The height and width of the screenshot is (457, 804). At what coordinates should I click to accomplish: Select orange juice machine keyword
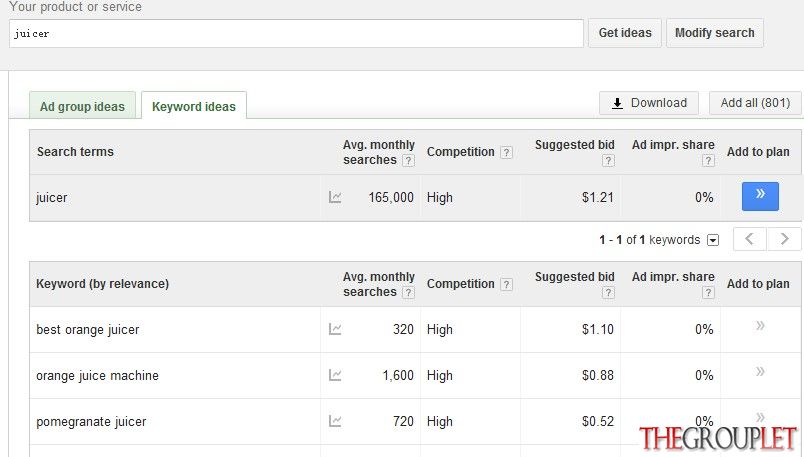point(97,375)
